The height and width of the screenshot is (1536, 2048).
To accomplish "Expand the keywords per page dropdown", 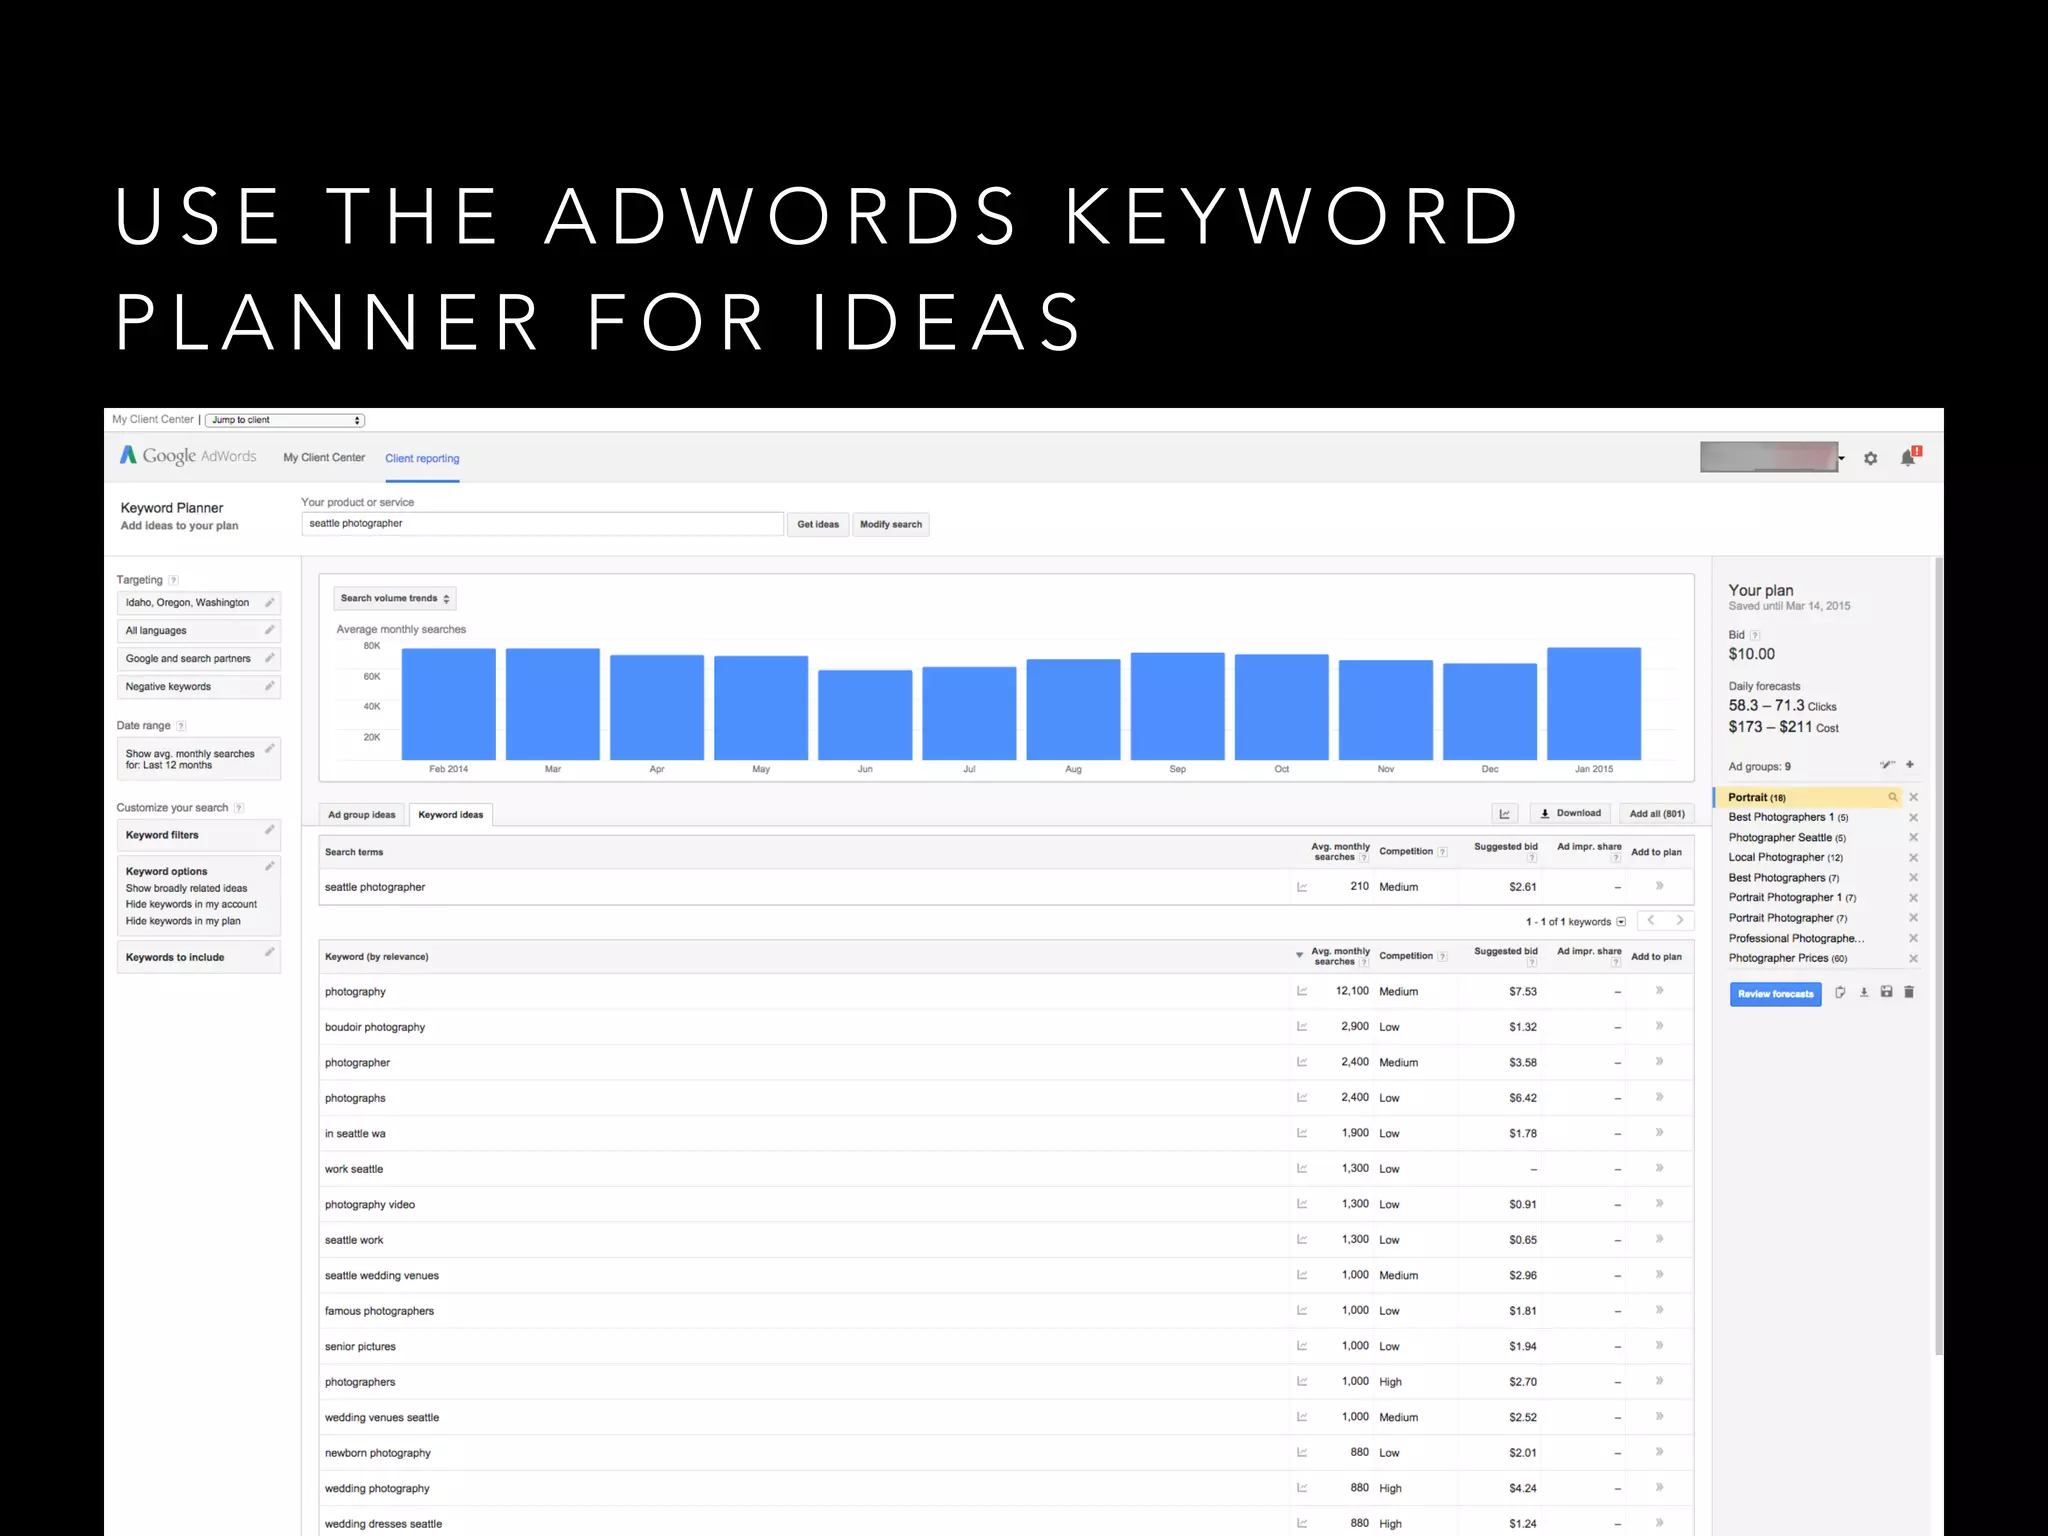I will click(x=1621, y=922).
